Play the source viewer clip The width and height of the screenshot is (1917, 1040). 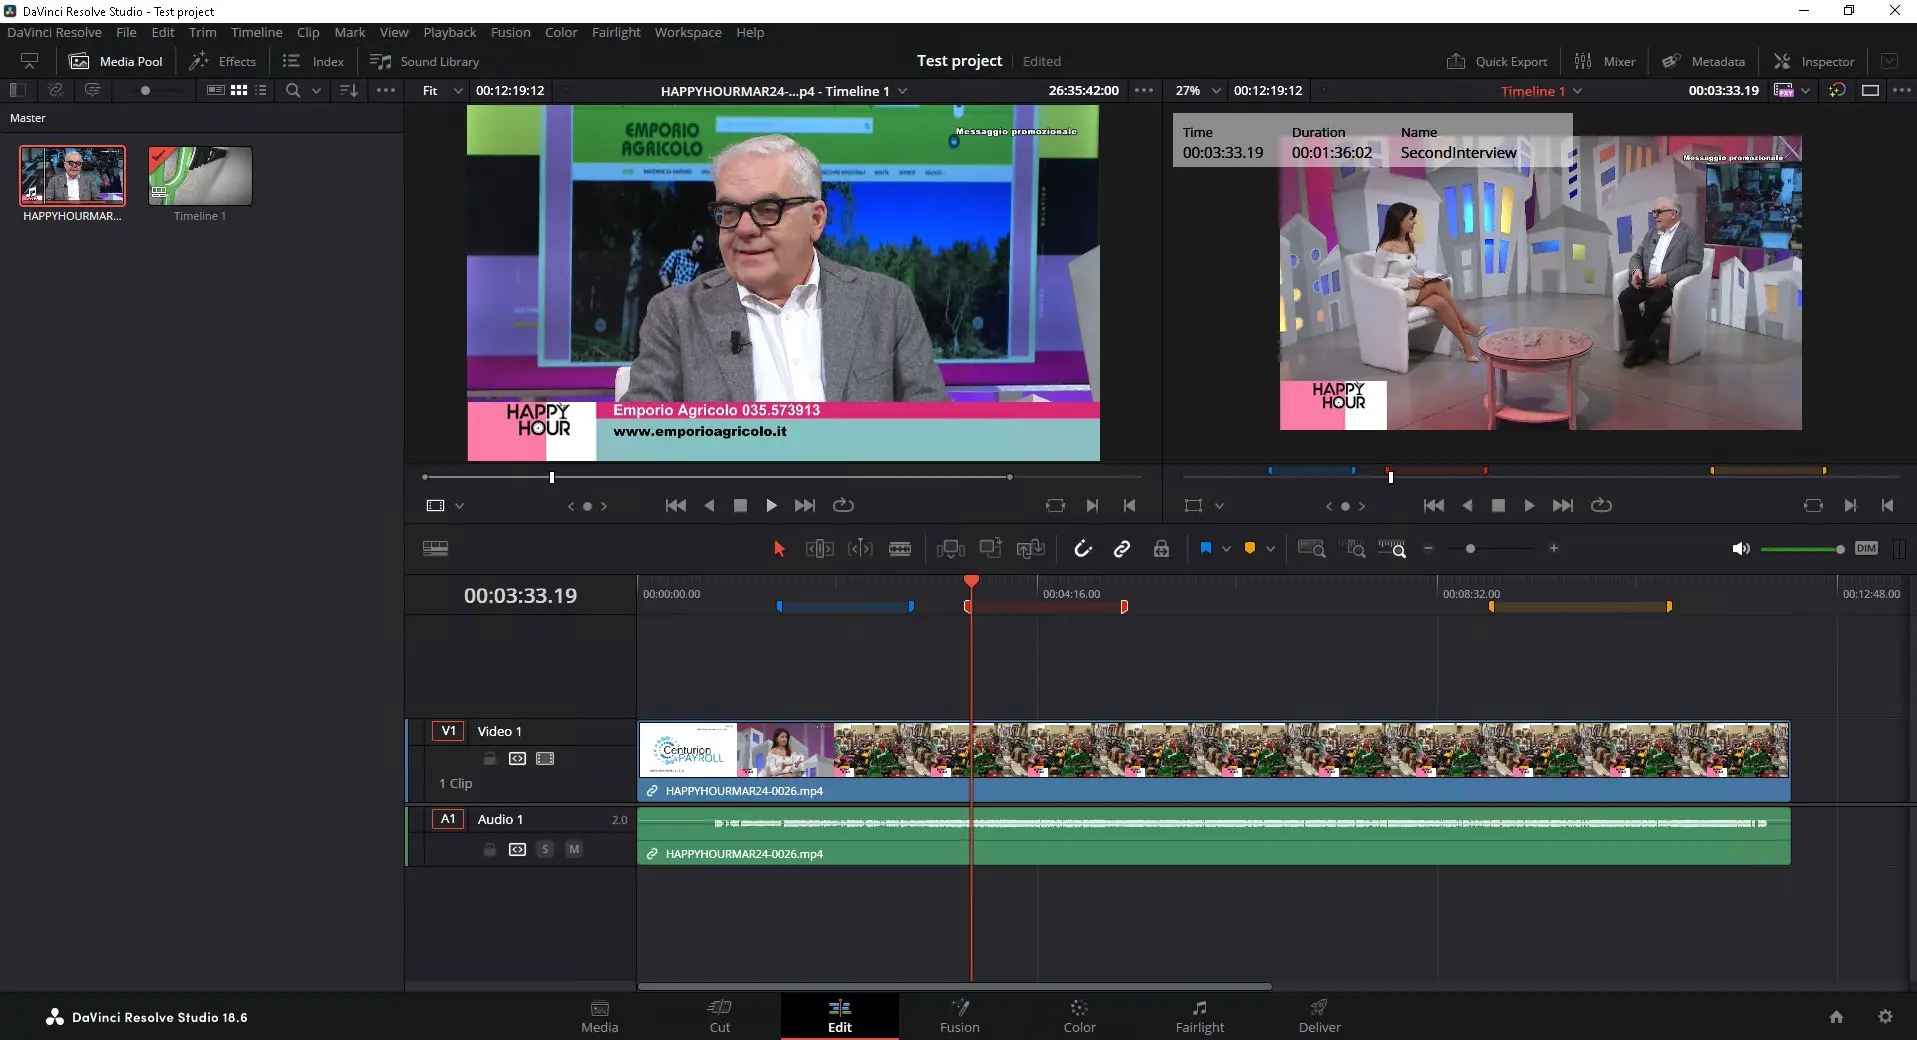tap(771, 506)
